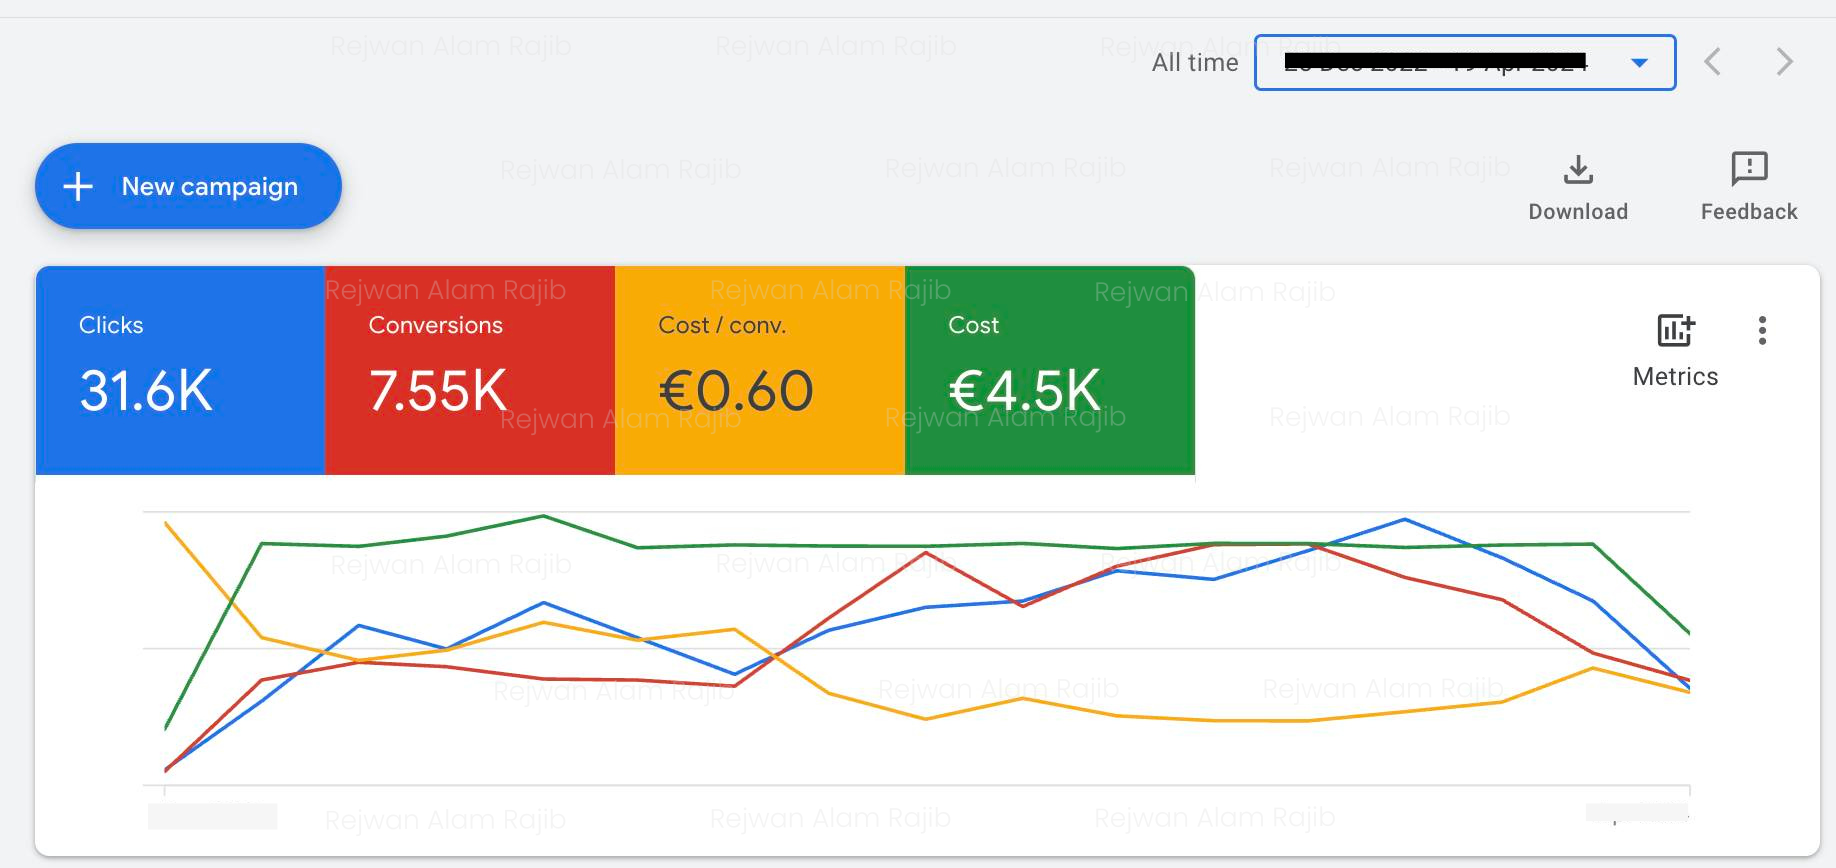Select the blue Clicks metric tile
Viewport: 1836px width, 868px height.
(x=180, y=370)
